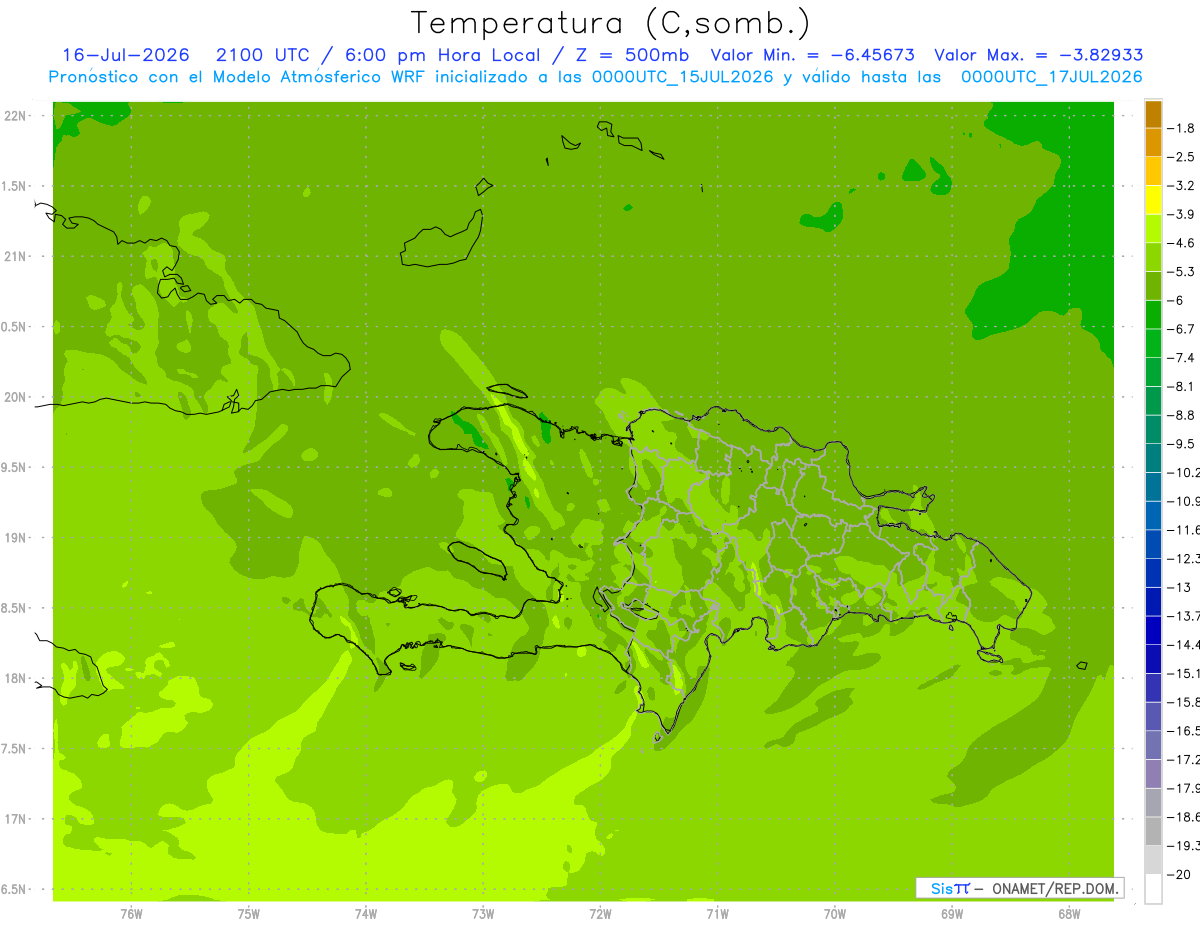Click the "-19.3" color scale value
The height and width of the screenshot is (927, 1200).
[x=1183, y=846]
